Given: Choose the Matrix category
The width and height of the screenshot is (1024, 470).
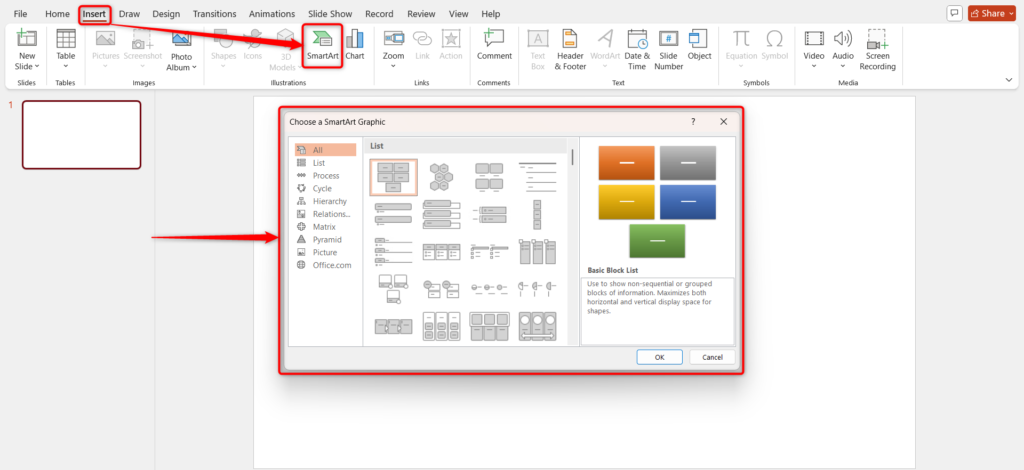Looking at the screenshot, I should pos(325,227).
